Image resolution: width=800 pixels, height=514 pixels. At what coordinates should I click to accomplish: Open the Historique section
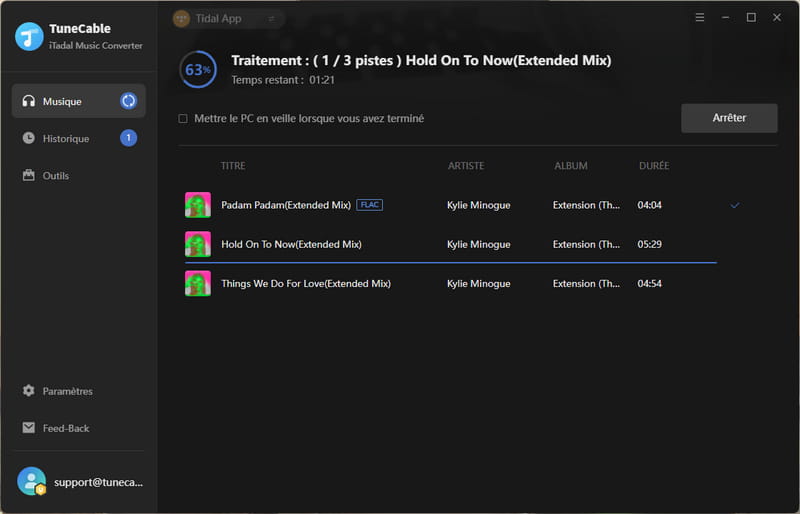click(79, 138)
